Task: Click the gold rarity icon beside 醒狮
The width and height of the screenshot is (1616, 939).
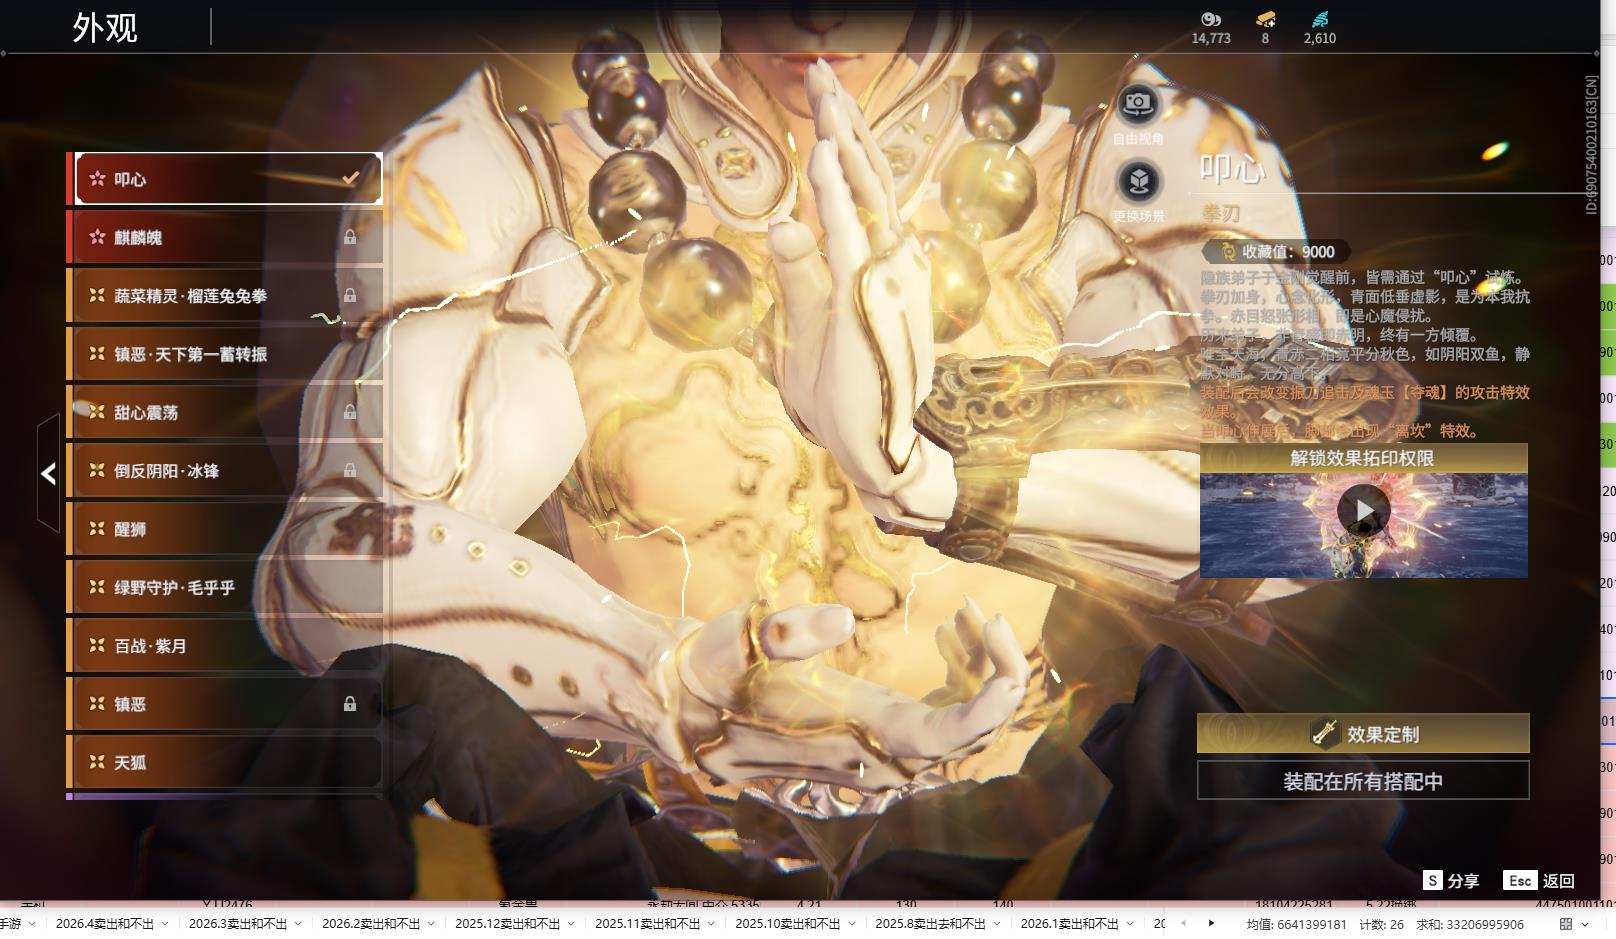Action: (97, 528)
